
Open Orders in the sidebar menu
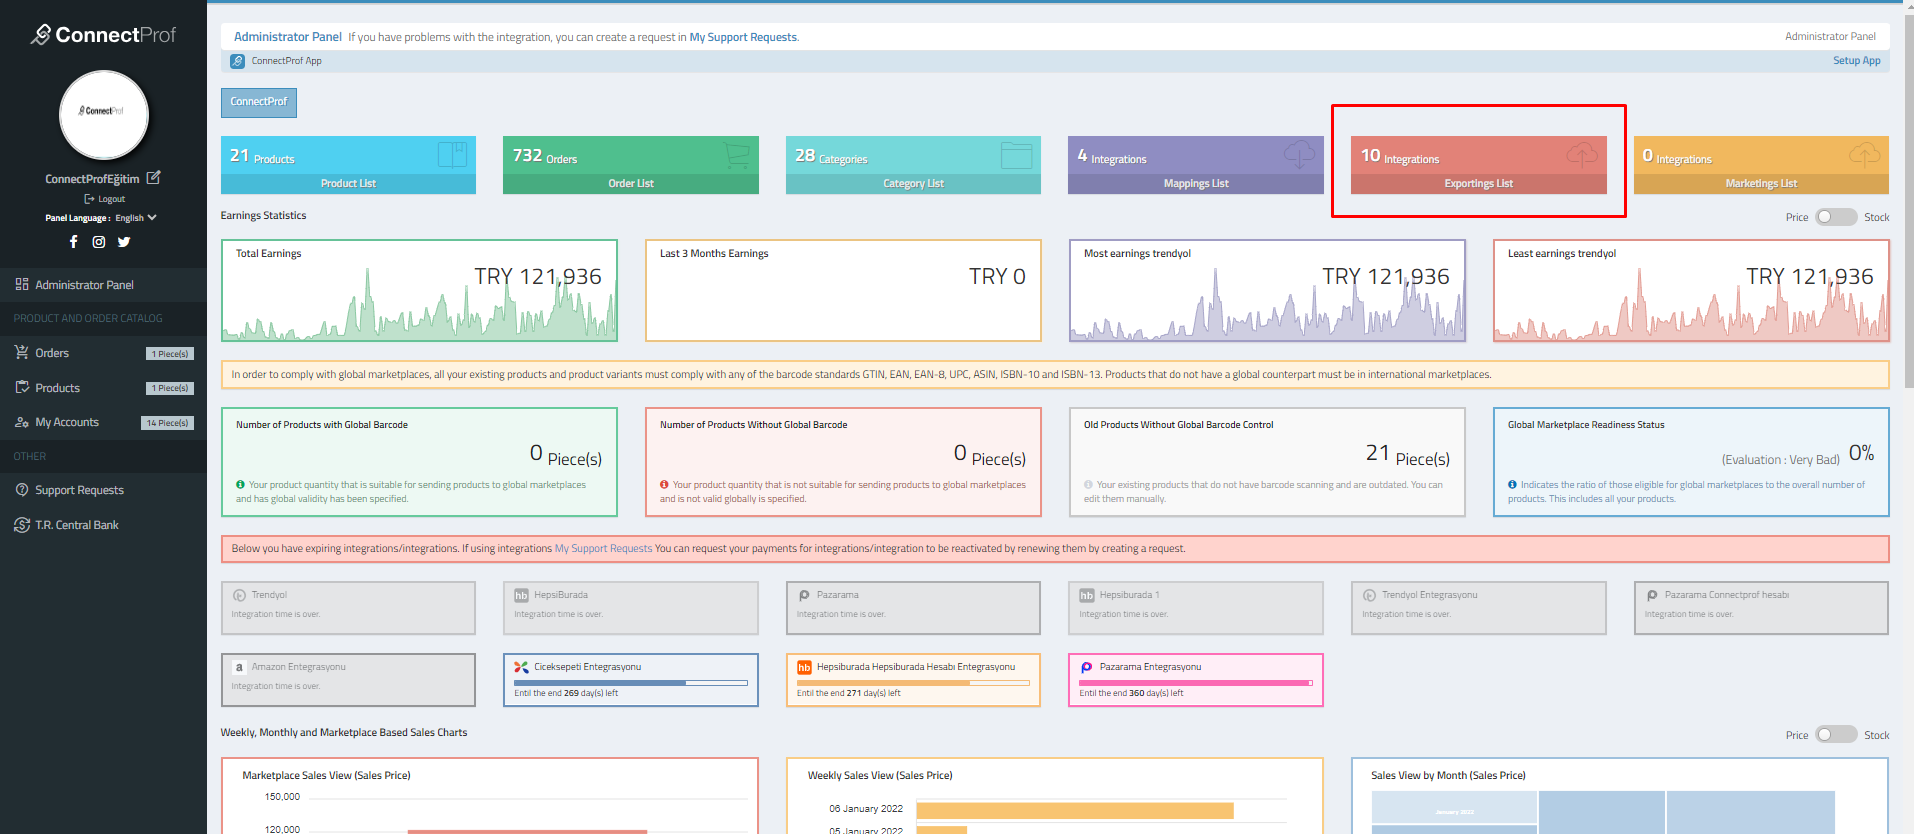52,353
